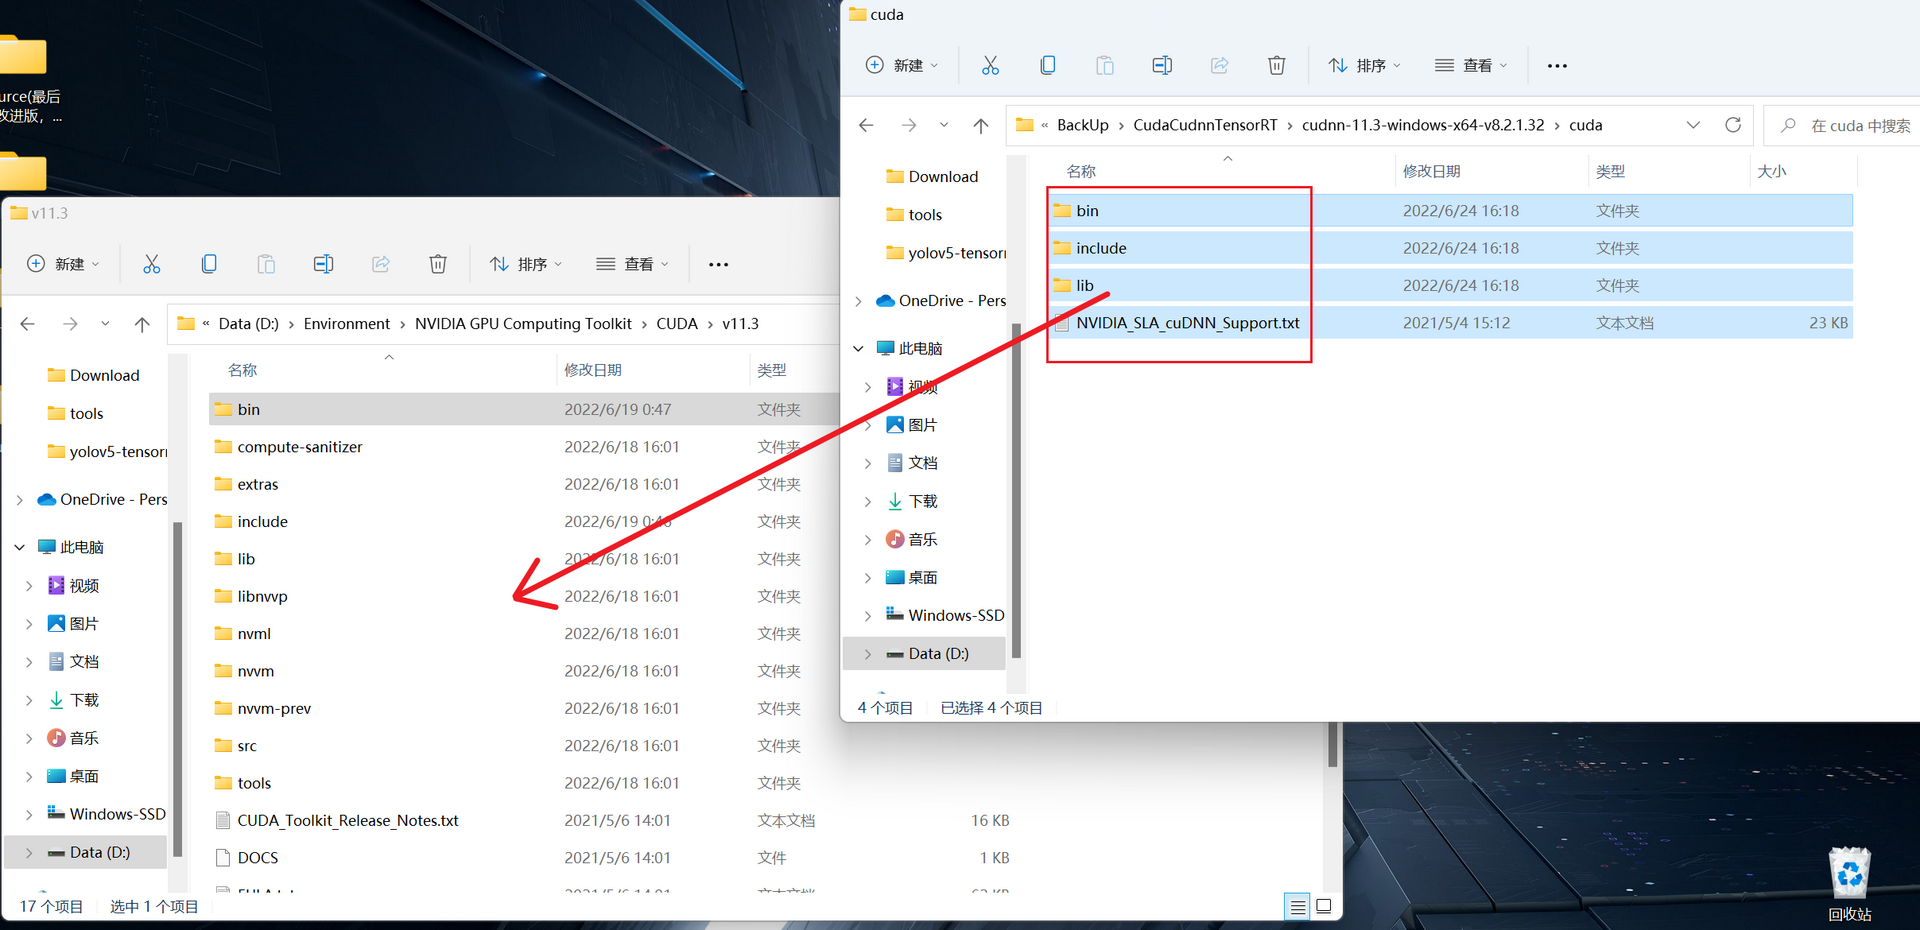The height and width of the screenshot is (930, 1920).
Task: Expand 文档 tree node in cuda window
Action: click(868, 463)
